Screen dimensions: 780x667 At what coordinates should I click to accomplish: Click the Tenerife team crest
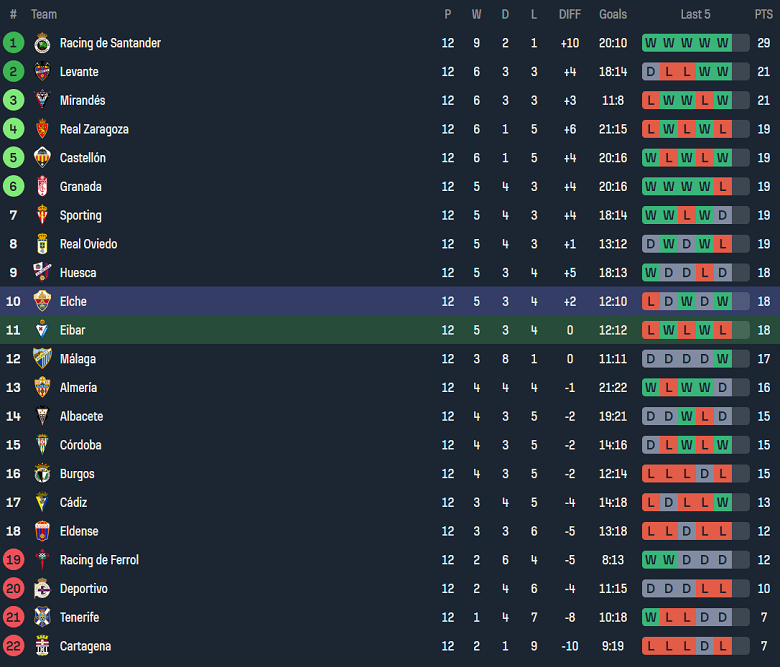(x=42, y=618)
